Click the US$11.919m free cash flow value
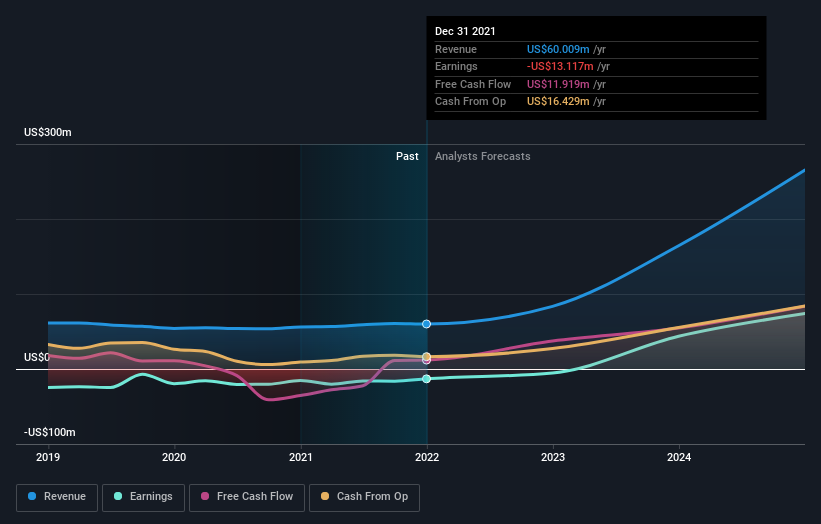Screen dimensions: 821x524 [x=558, y=84]
